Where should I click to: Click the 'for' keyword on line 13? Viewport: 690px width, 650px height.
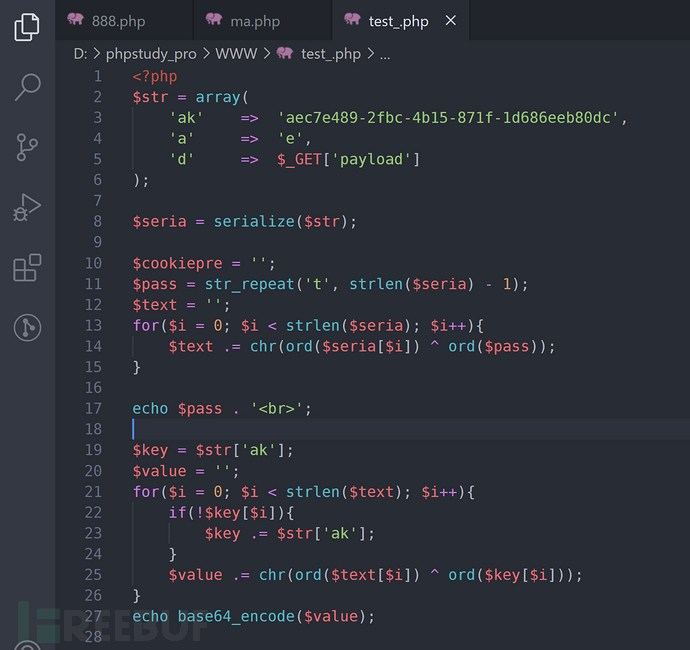point(146,326)
